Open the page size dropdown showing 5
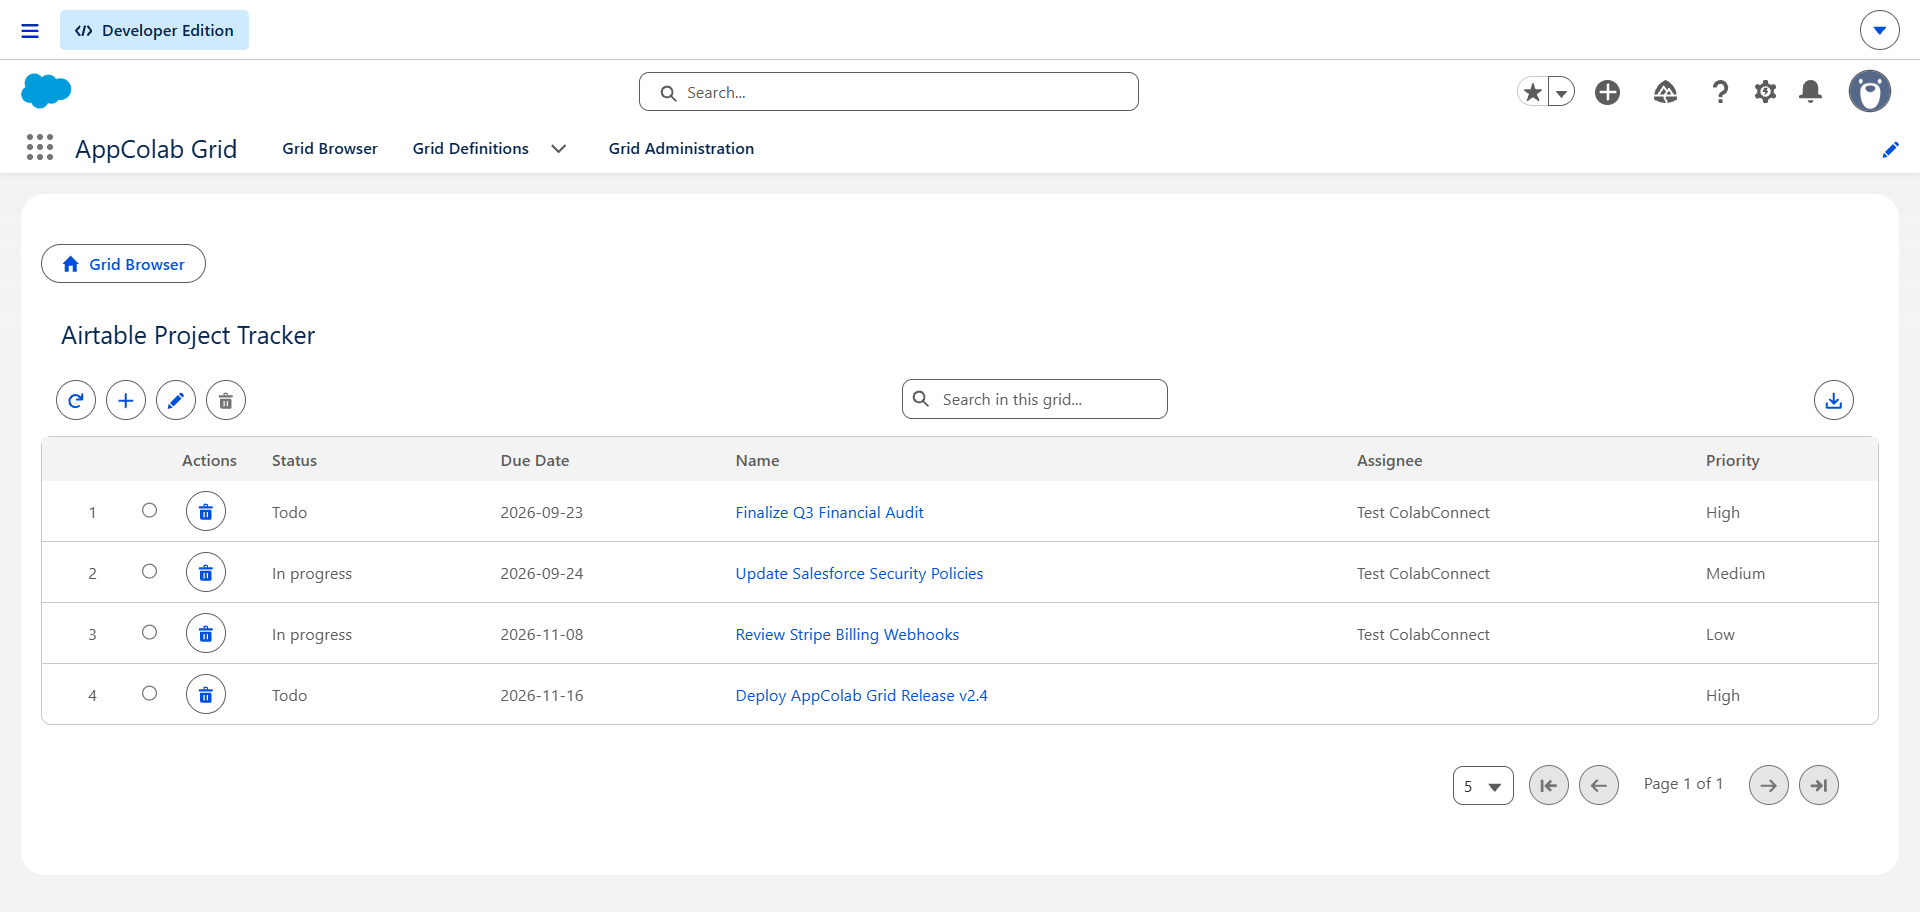 [1483, 786]
